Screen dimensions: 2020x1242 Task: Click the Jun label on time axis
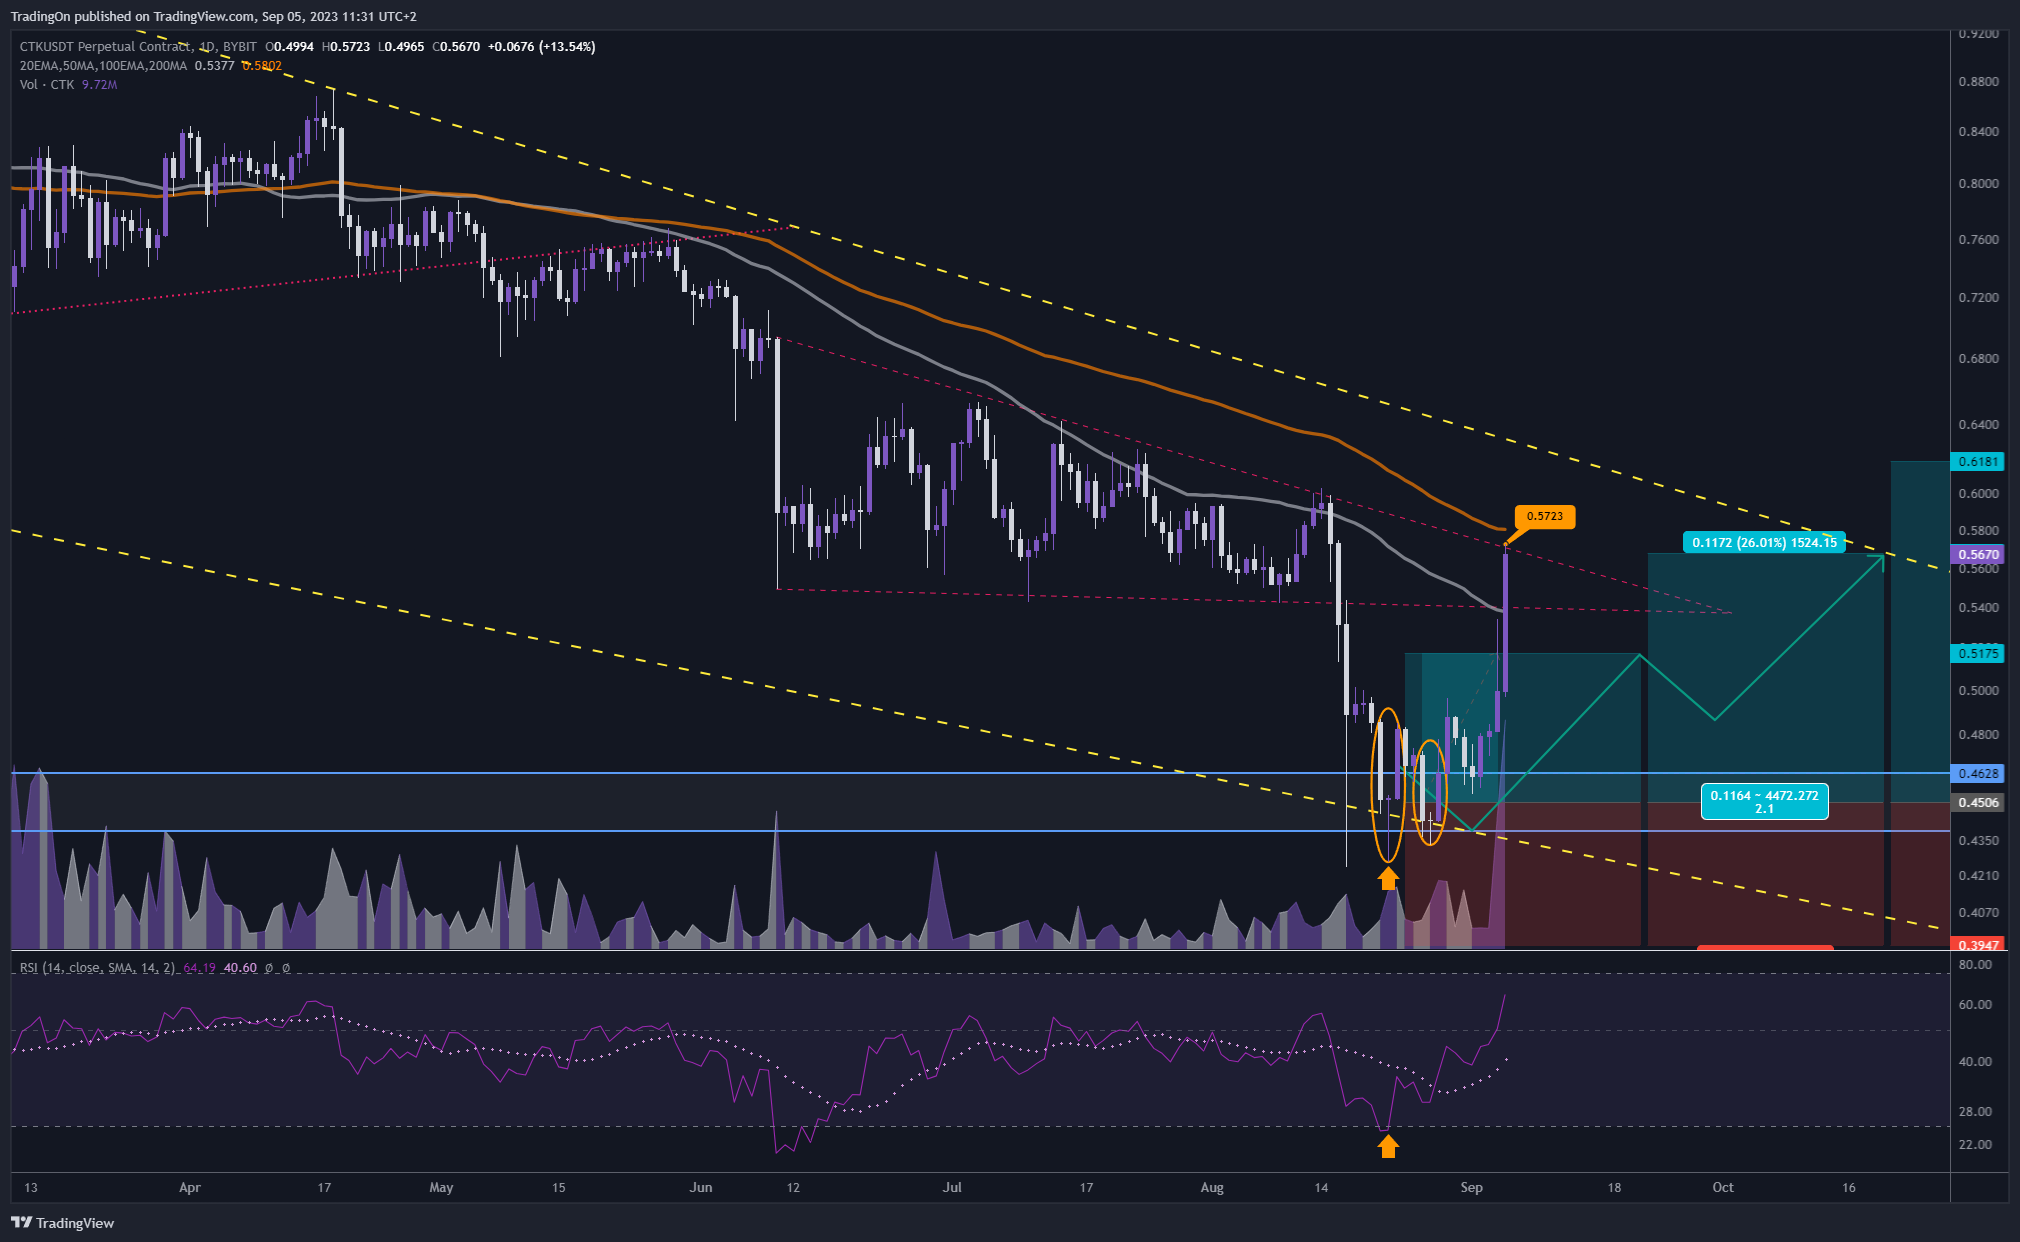701,1188
